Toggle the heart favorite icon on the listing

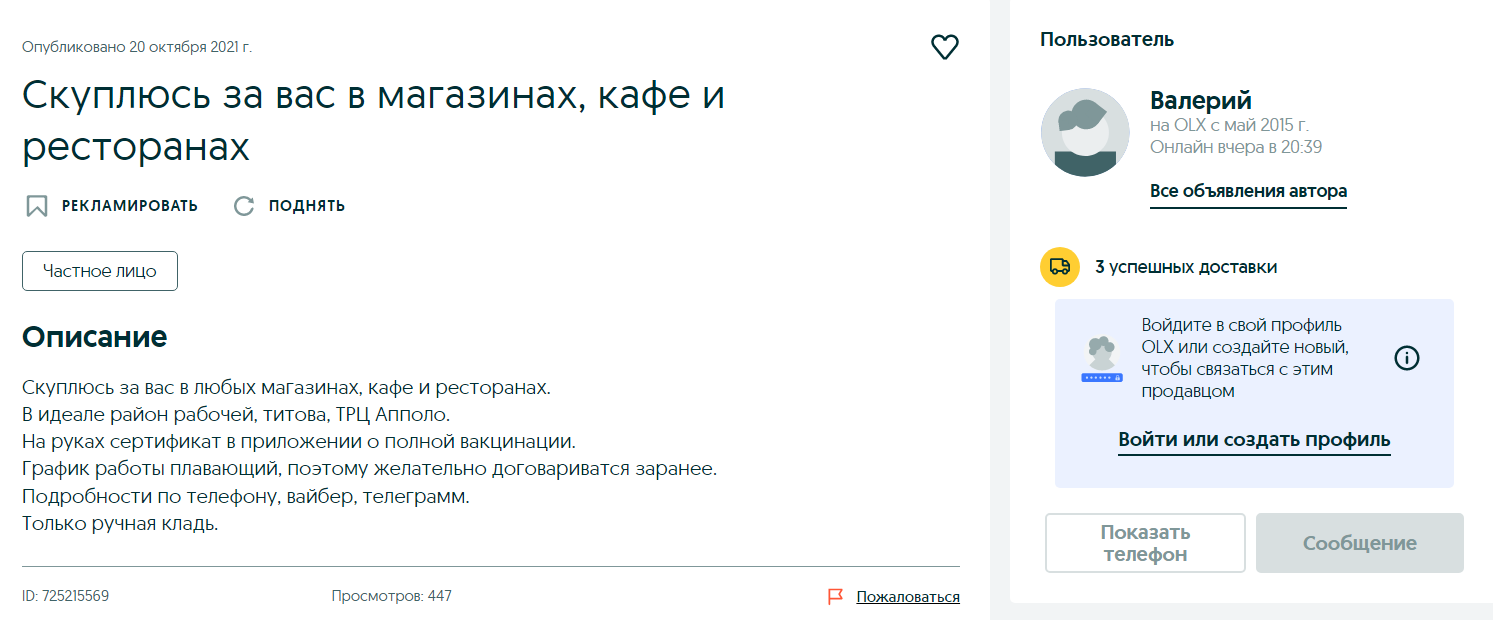944,46
